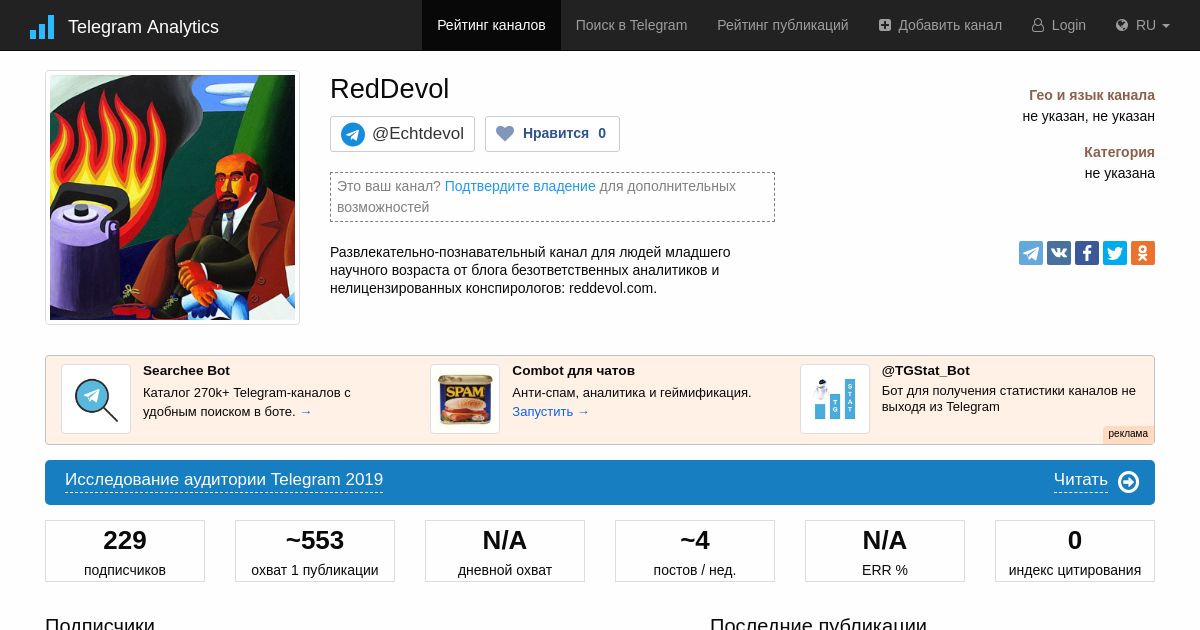Open Поиск в Telegram menu item
The image size is (1200, 630).
(x=631, y=25)
